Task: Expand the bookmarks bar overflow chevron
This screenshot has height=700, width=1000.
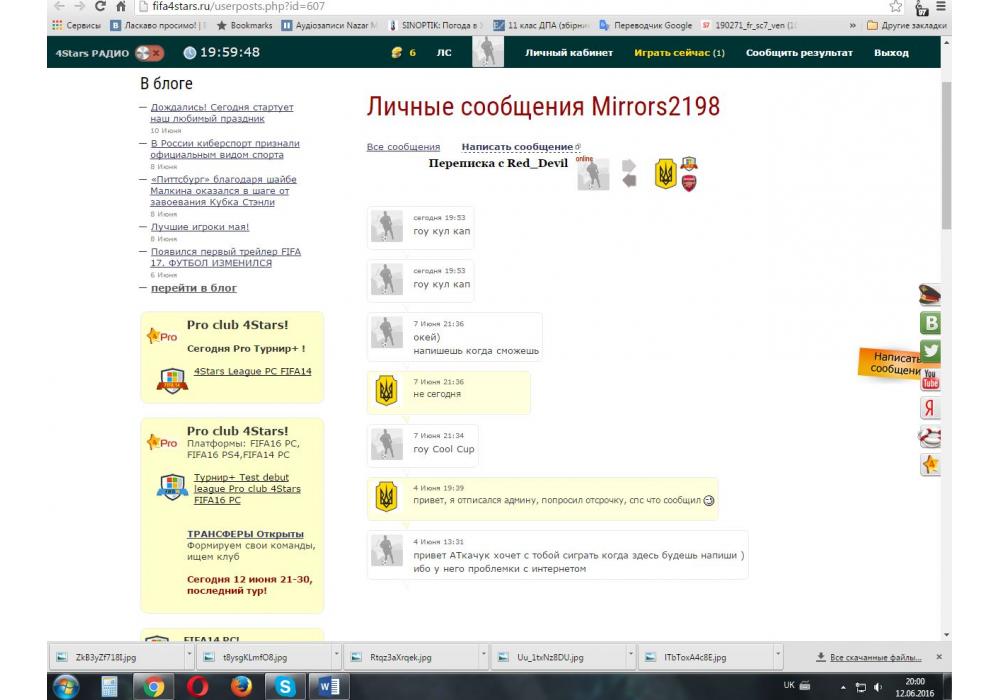Action: pyautogui.click(x=852, y=25)
